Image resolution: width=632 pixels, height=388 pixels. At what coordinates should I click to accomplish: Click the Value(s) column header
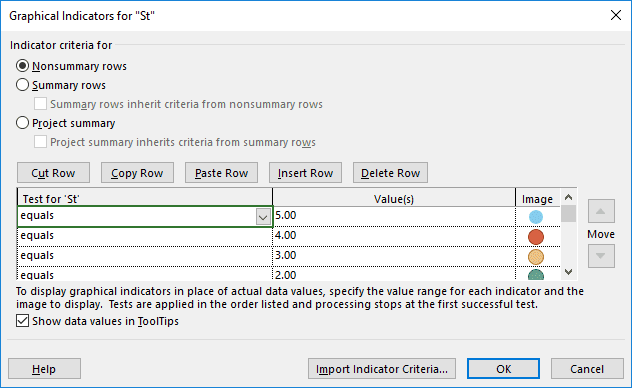coord(394,198)
